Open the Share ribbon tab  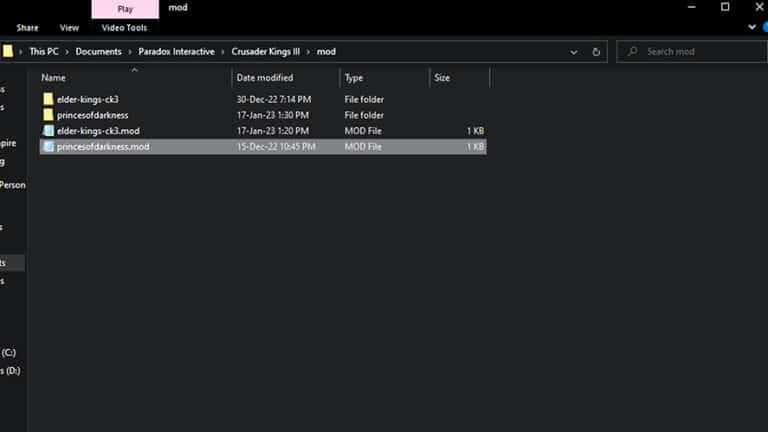pyautogui.click(x=28, y=28)
